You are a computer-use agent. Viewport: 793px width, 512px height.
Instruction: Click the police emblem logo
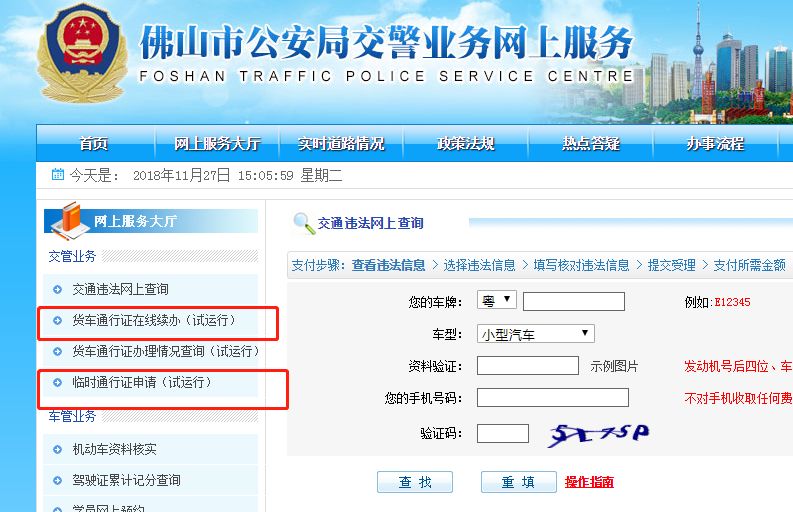click(x=81, y=53)
